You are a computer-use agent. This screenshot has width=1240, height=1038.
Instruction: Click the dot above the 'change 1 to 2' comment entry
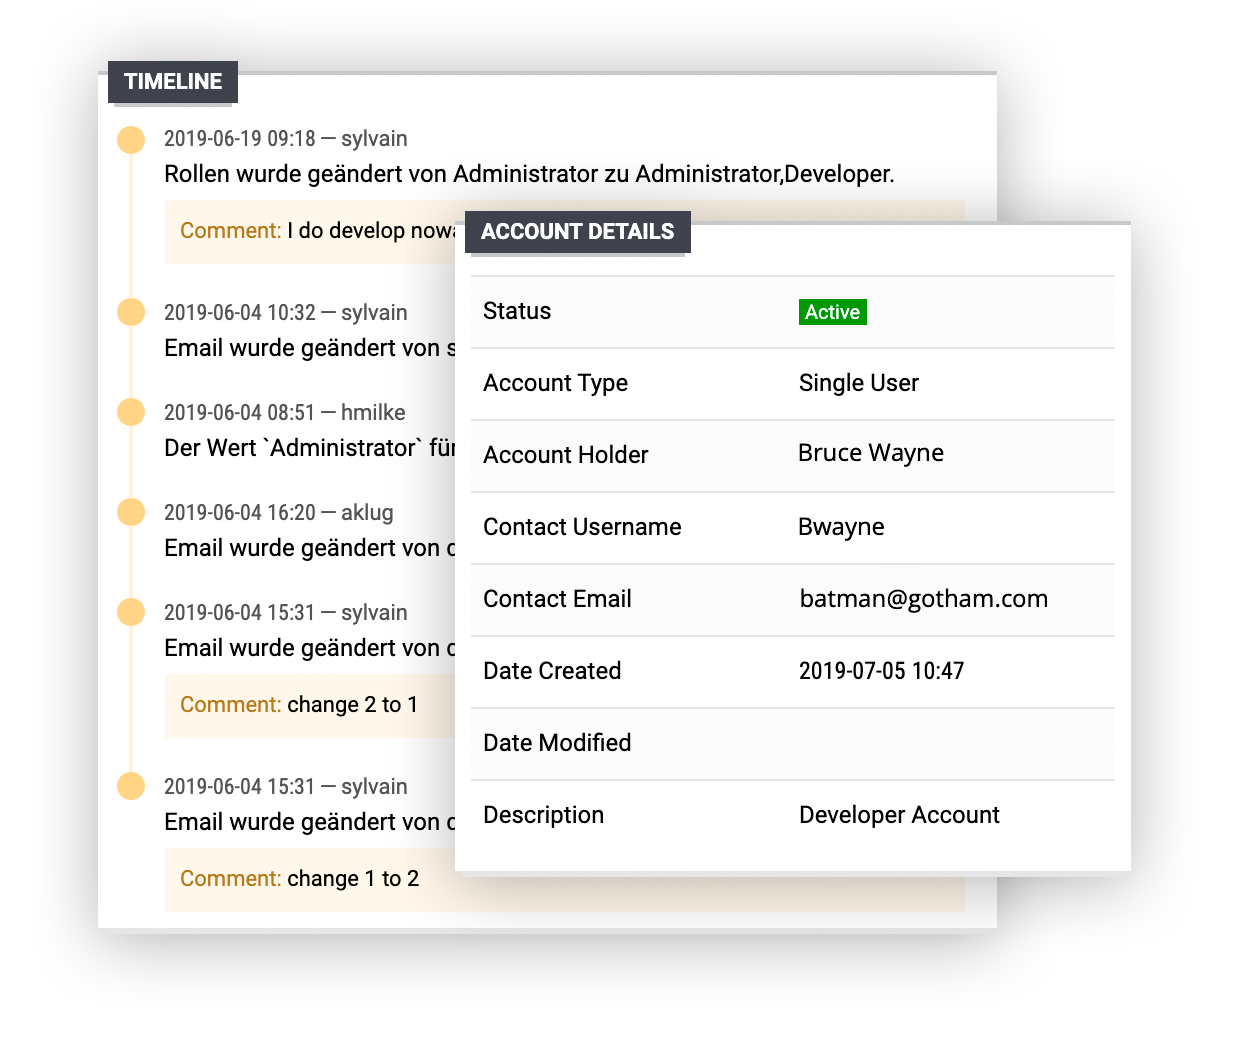point(131,786)
